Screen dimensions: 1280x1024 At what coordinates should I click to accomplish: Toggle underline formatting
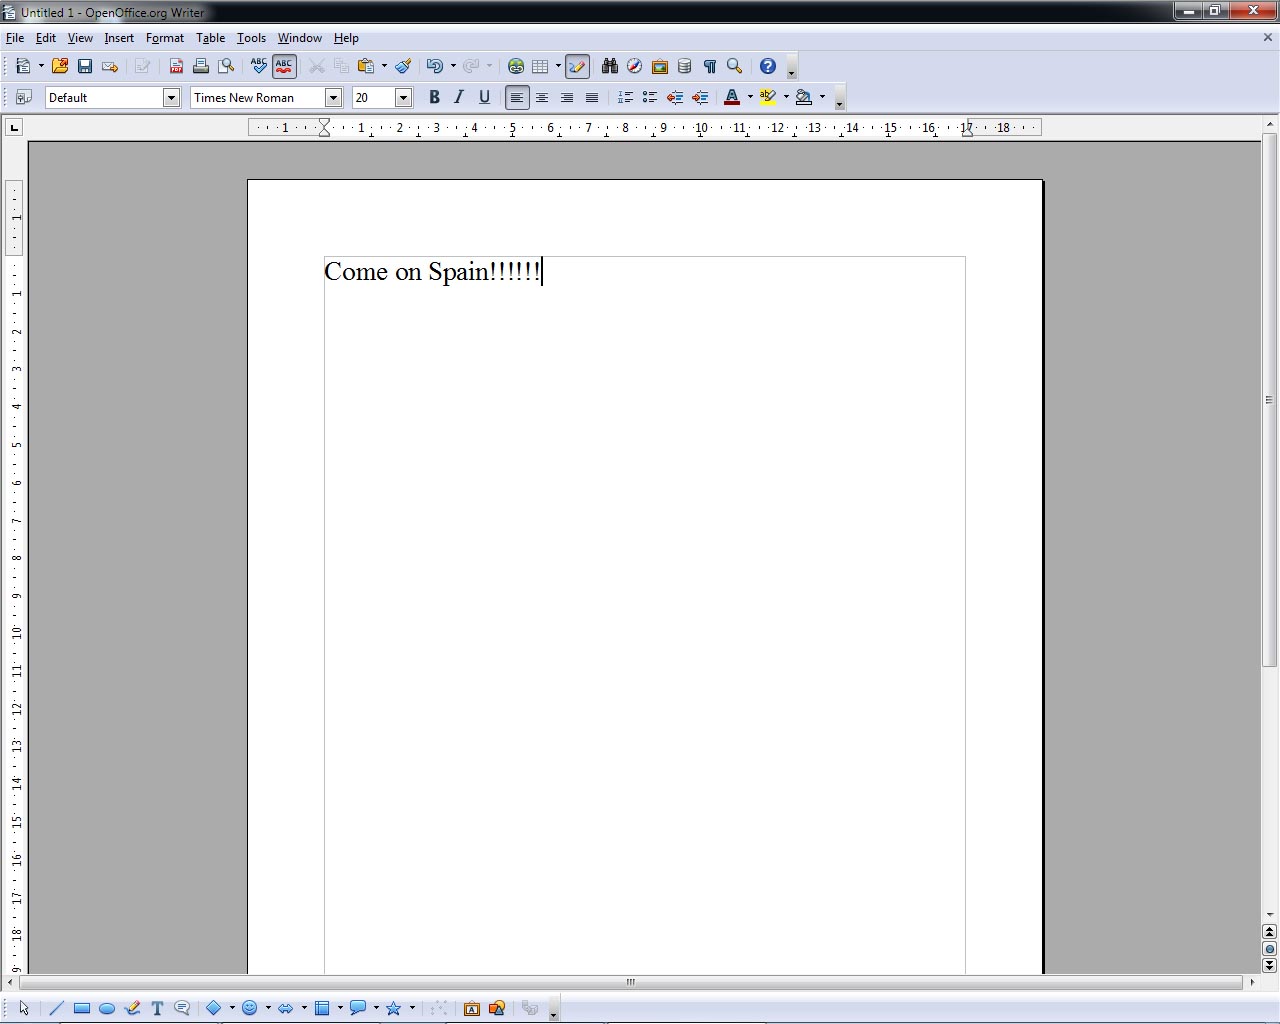(x=484, y=97)
